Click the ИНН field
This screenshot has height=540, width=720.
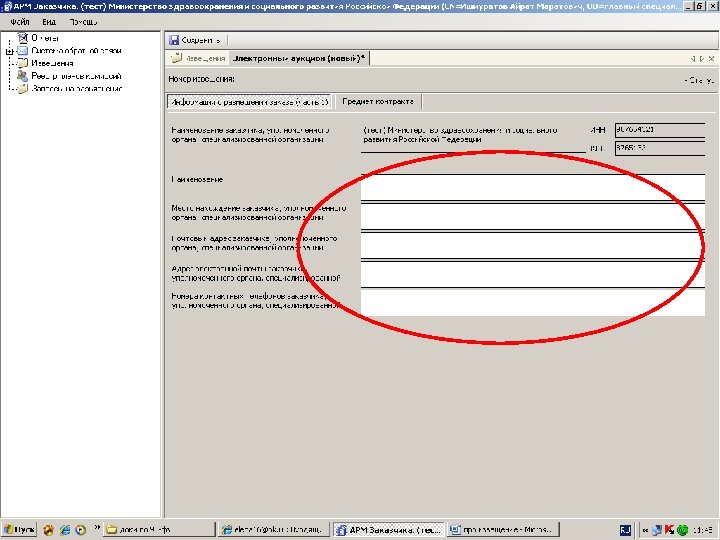[x=660, y=130]
